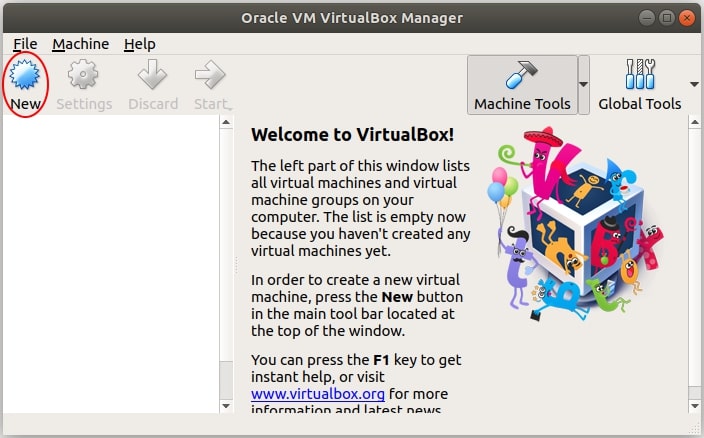This screenshot has width=704, height=438.
Task: Expand the Machine Tools dropdown arrow
Action: [x=583, y=84]
